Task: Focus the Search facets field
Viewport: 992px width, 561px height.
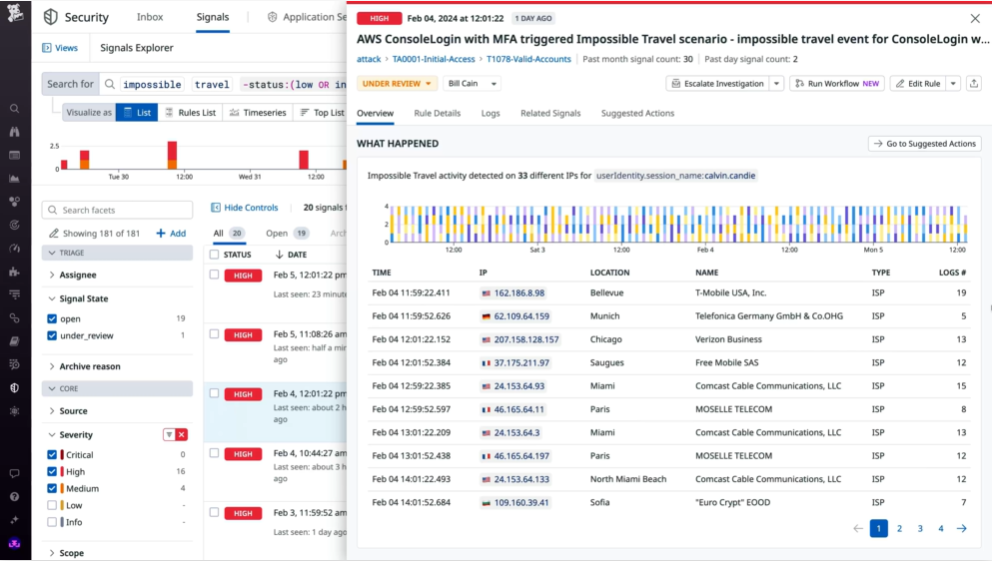Action: pos(117,210)
